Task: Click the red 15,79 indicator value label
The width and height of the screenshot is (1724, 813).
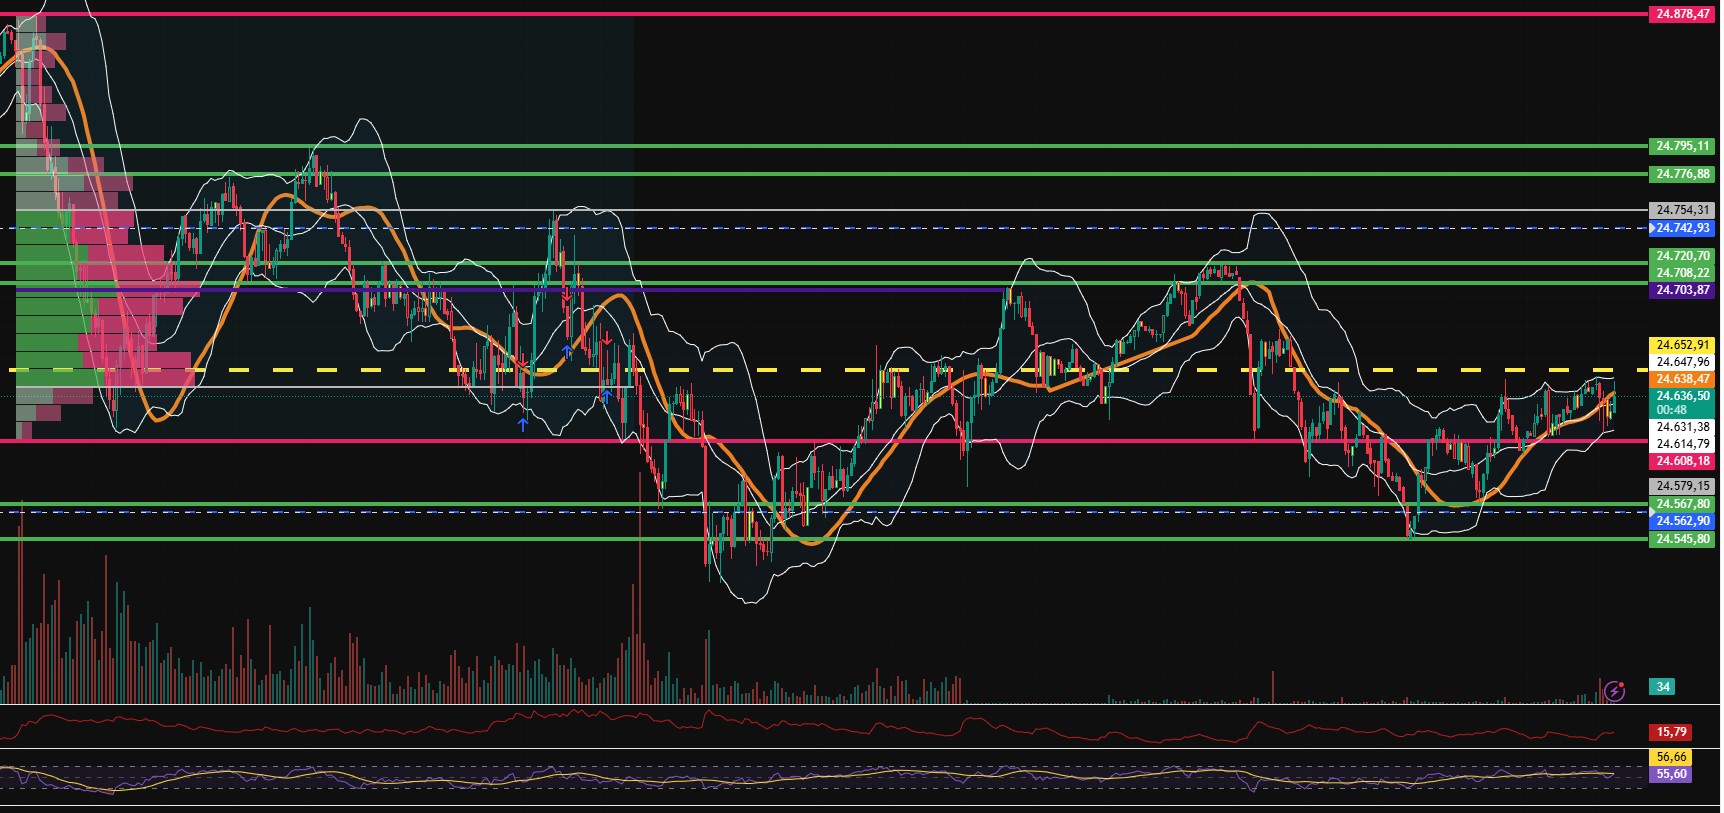Action: click(x=1671, y=732)
